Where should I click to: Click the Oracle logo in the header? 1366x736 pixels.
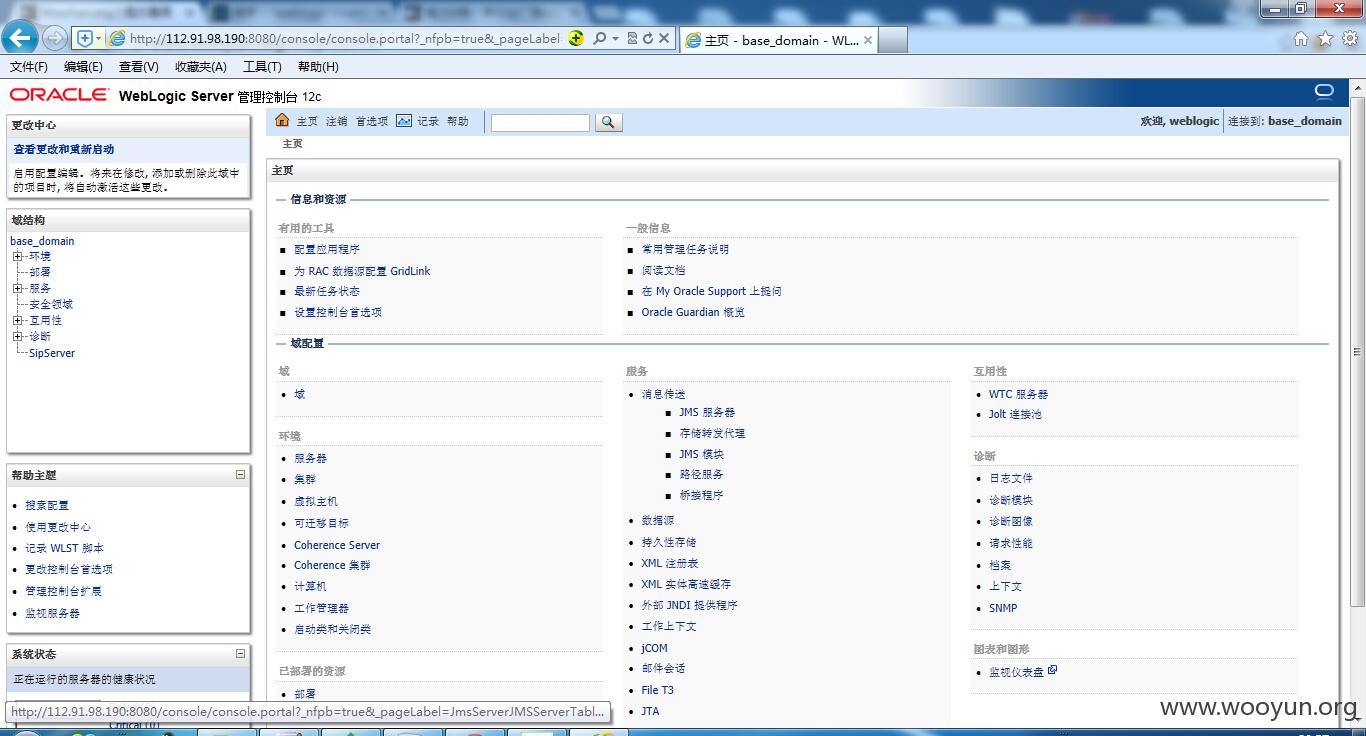[59, 94]
